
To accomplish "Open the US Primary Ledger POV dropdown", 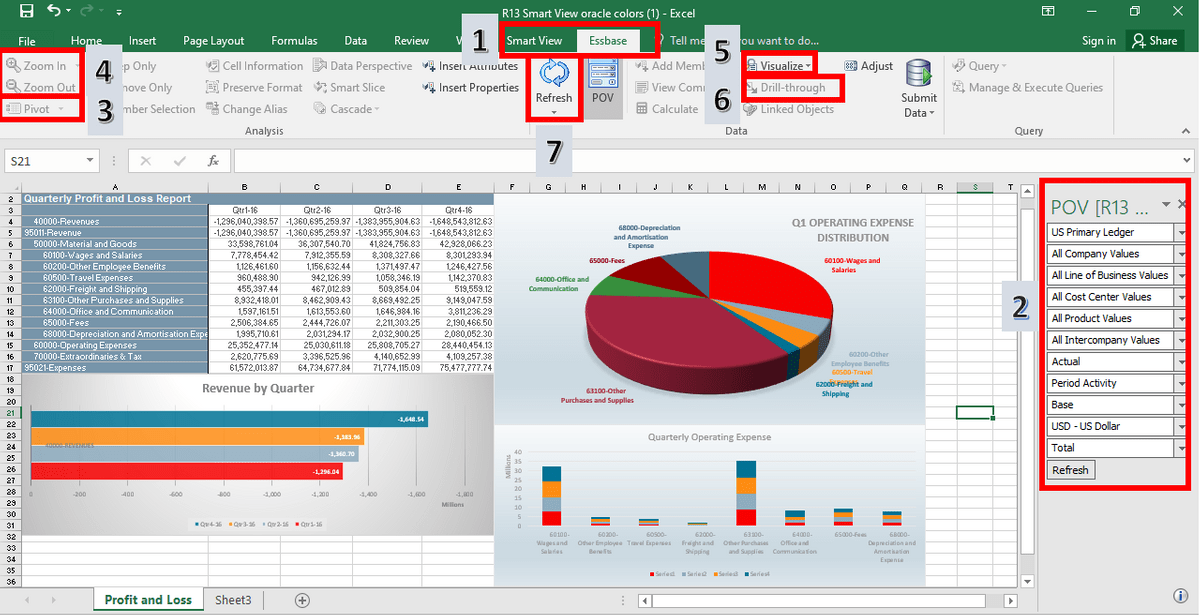I will 1182,233.
